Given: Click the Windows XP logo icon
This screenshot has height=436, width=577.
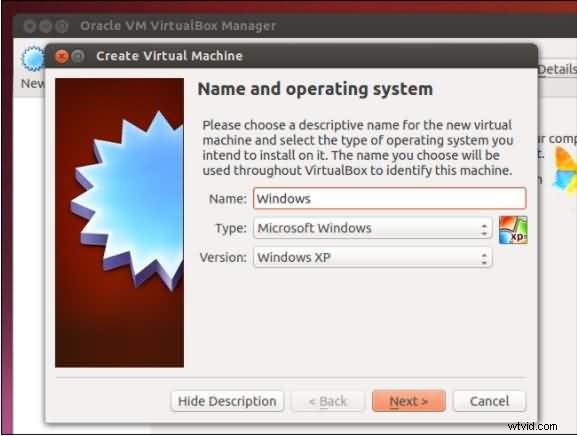Looking at the screenshot, I should coord(513,230).
